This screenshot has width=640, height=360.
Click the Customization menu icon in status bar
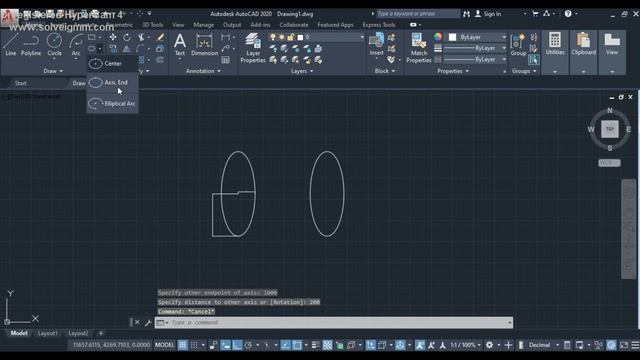pyautogui.click(x=636, y=345)
